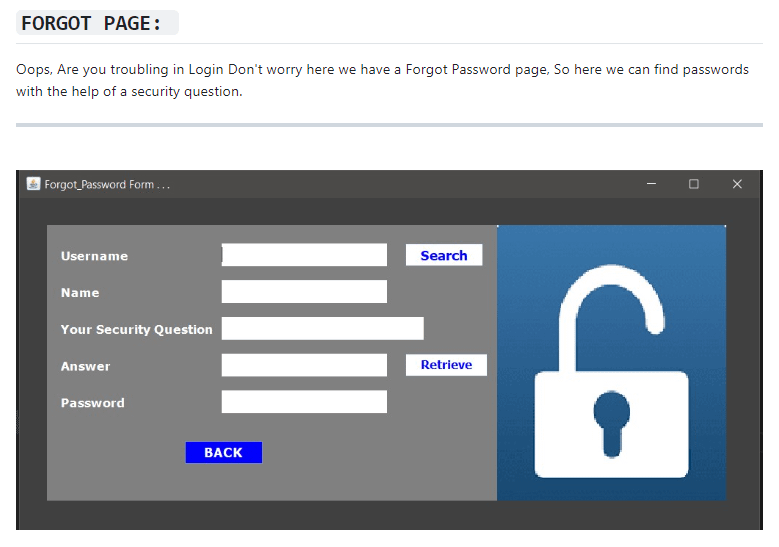The height and width of the screenshot is (547, 779).
Task: Maximize the Forgot_Password Form window
Action: (x=694, y=184)
